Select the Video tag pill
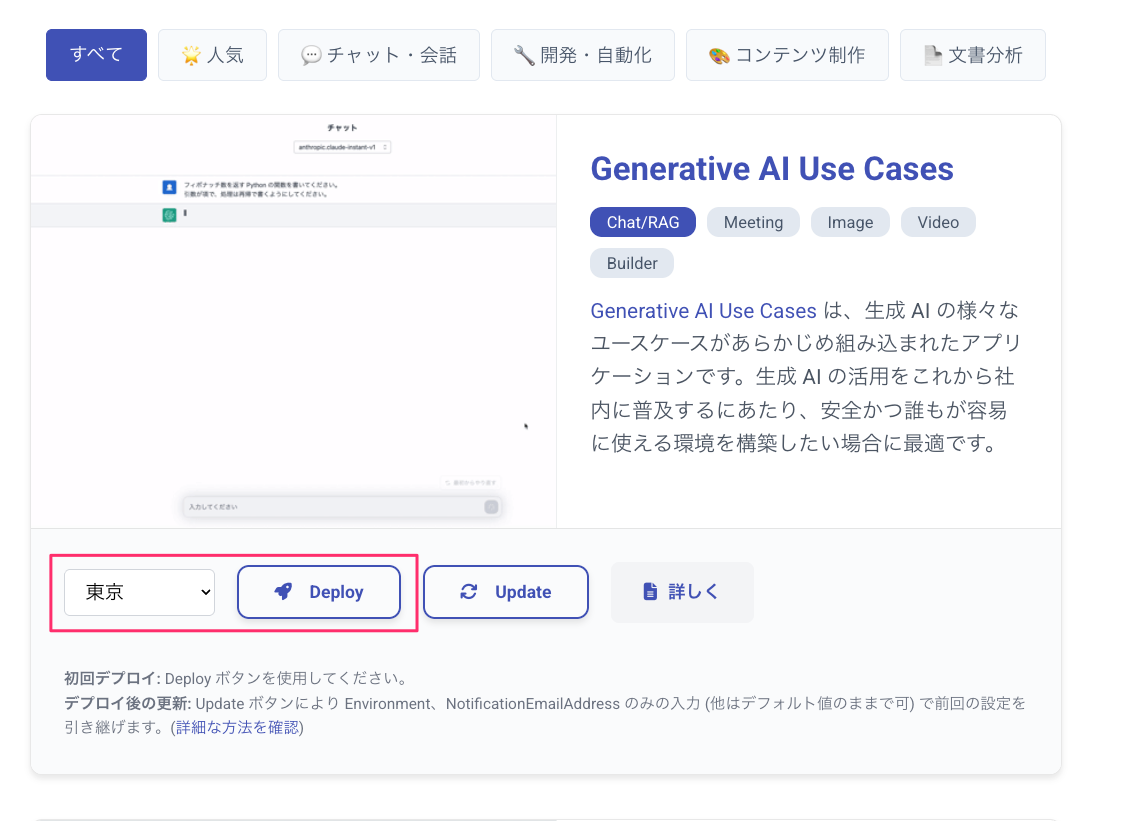 (x=938, y=222)
